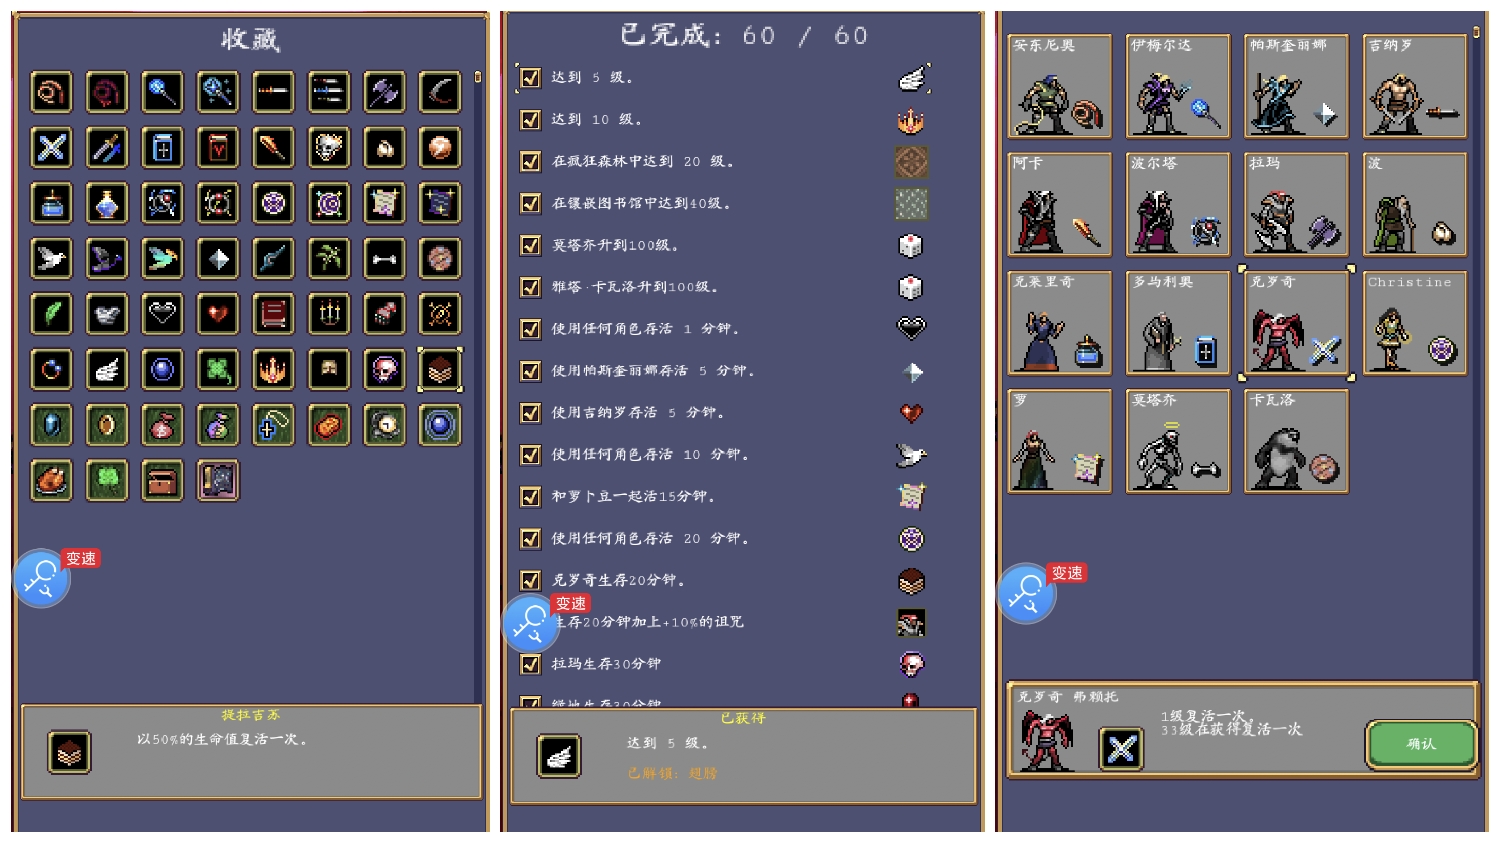
Task: Select character 伊梅尔达 portrait
Action: (x=1178, y=86)
